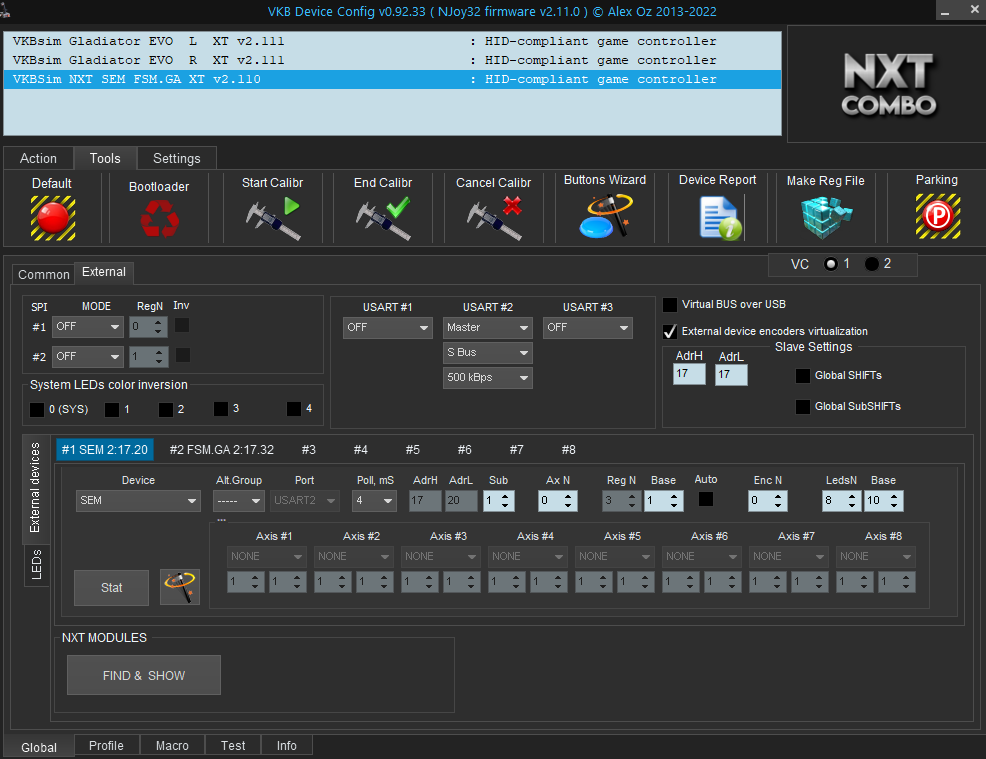Image resolution: width=986 pixels, height=759 pixels.
Task: Open the Device Report document icon
Action: 720,218
